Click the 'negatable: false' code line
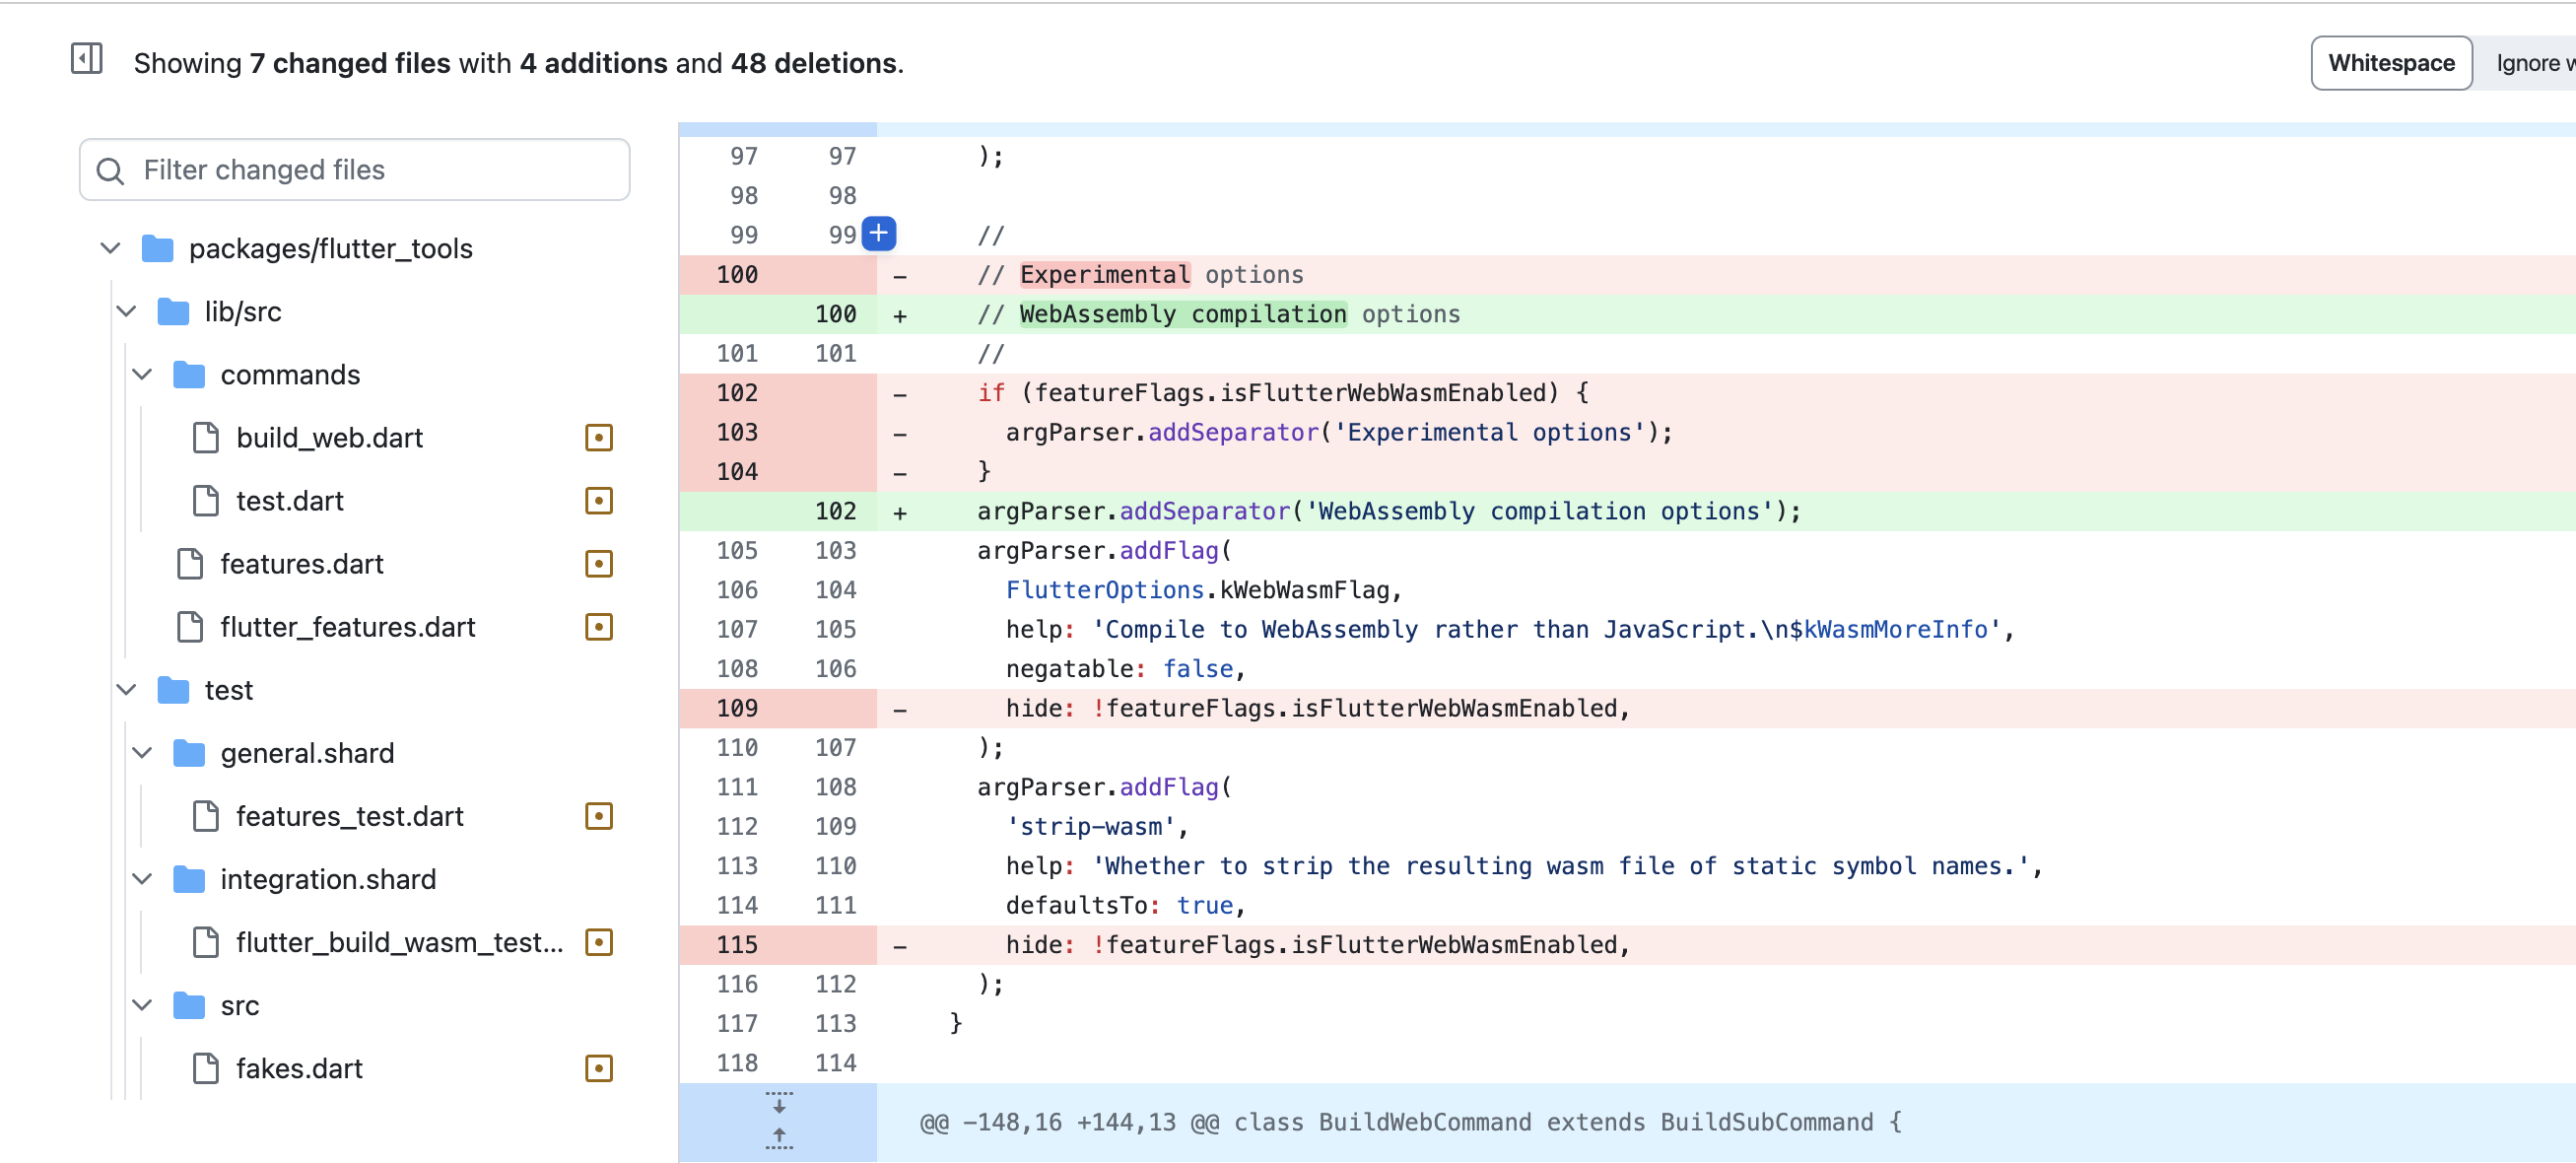This screenshot has width=2576, height=1163. pyautogui.click(x=1126, y=669)
